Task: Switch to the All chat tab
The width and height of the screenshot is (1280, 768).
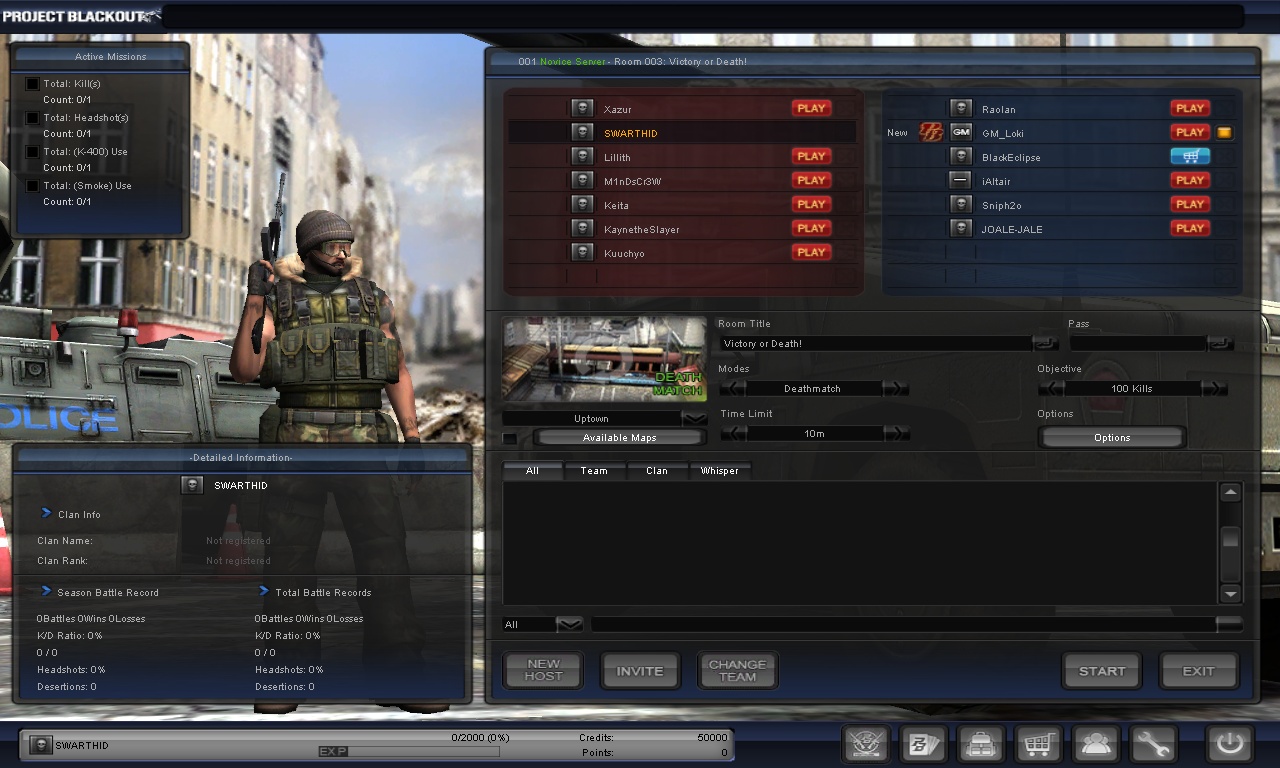Action: [532, 470]
